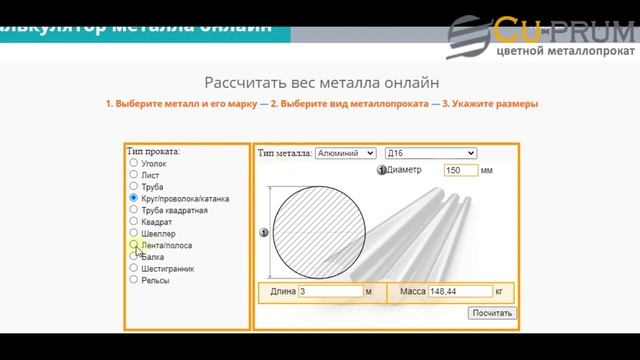Click the 'цветной металлопрокат' tagline
This screenshot has height=360, width=640.
[566, 51]
